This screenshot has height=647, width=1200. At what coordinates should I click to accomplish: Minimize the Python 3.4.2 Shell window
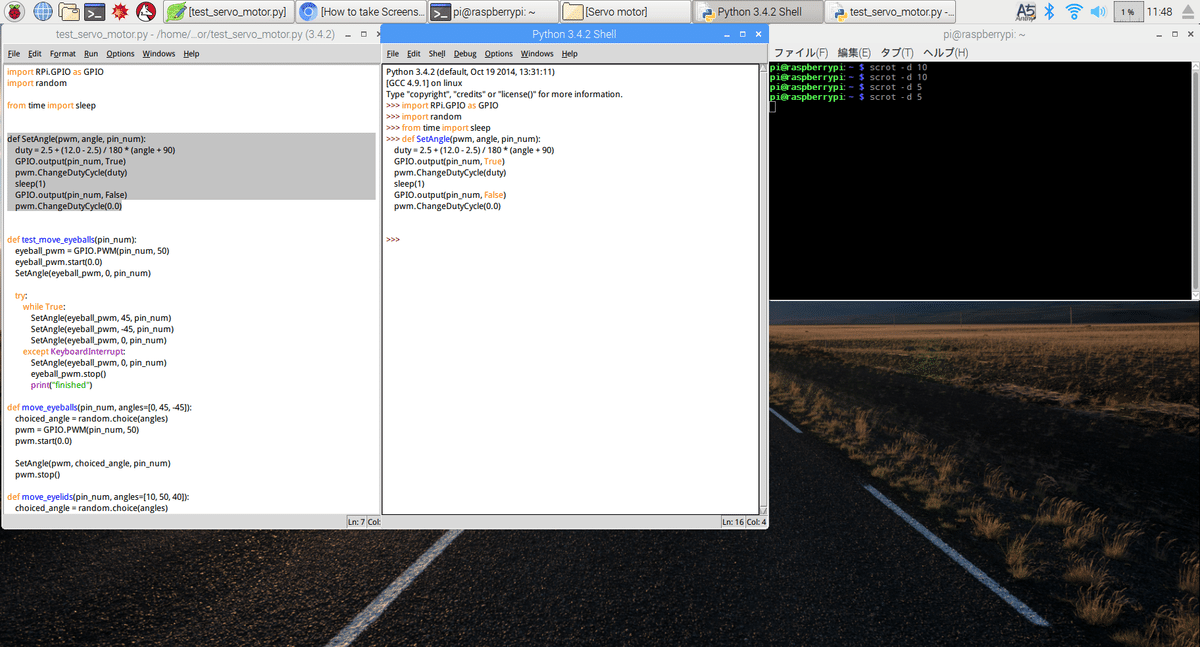point(727,34)
